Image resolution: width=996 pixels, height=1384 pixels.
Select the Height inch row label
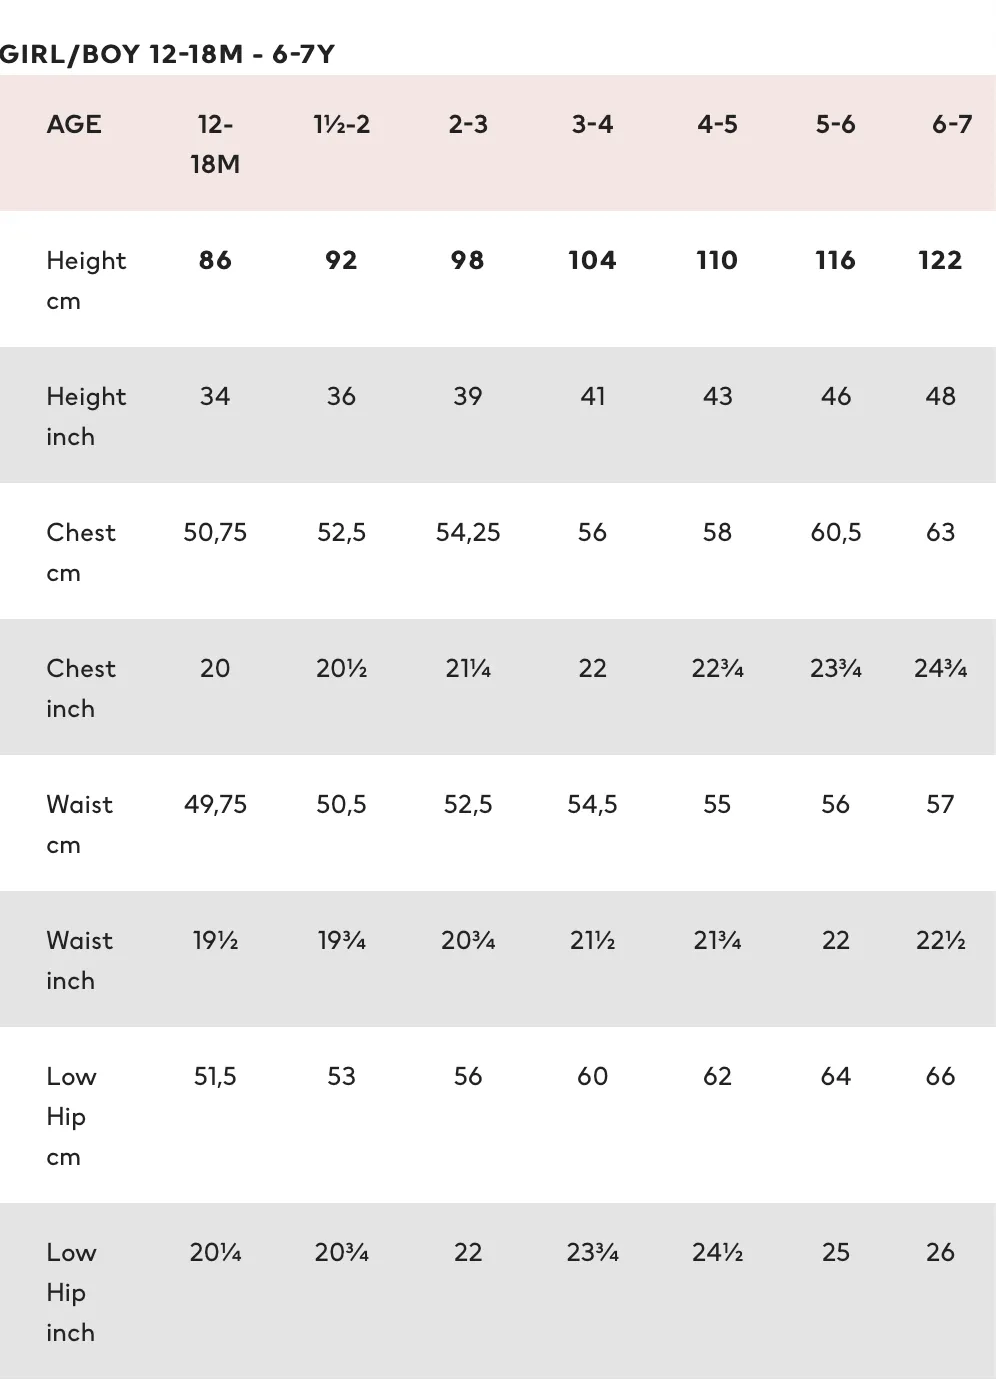(86, 417)
